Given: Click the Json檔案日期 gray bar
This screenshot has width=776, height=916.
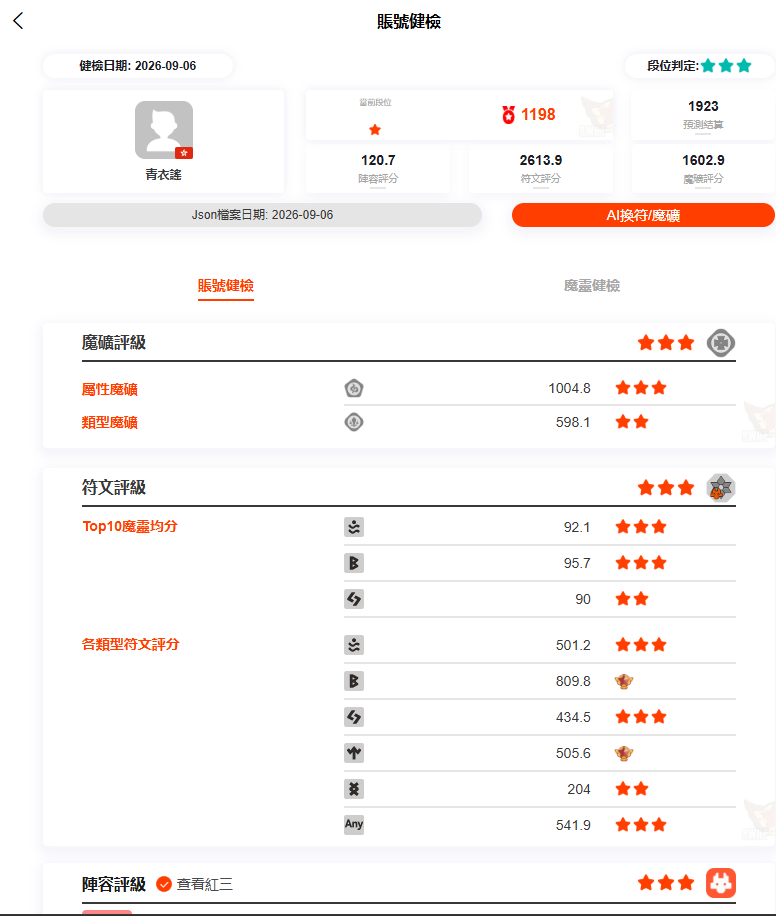Looking at the screenshot, I should [x=262, y=215].
